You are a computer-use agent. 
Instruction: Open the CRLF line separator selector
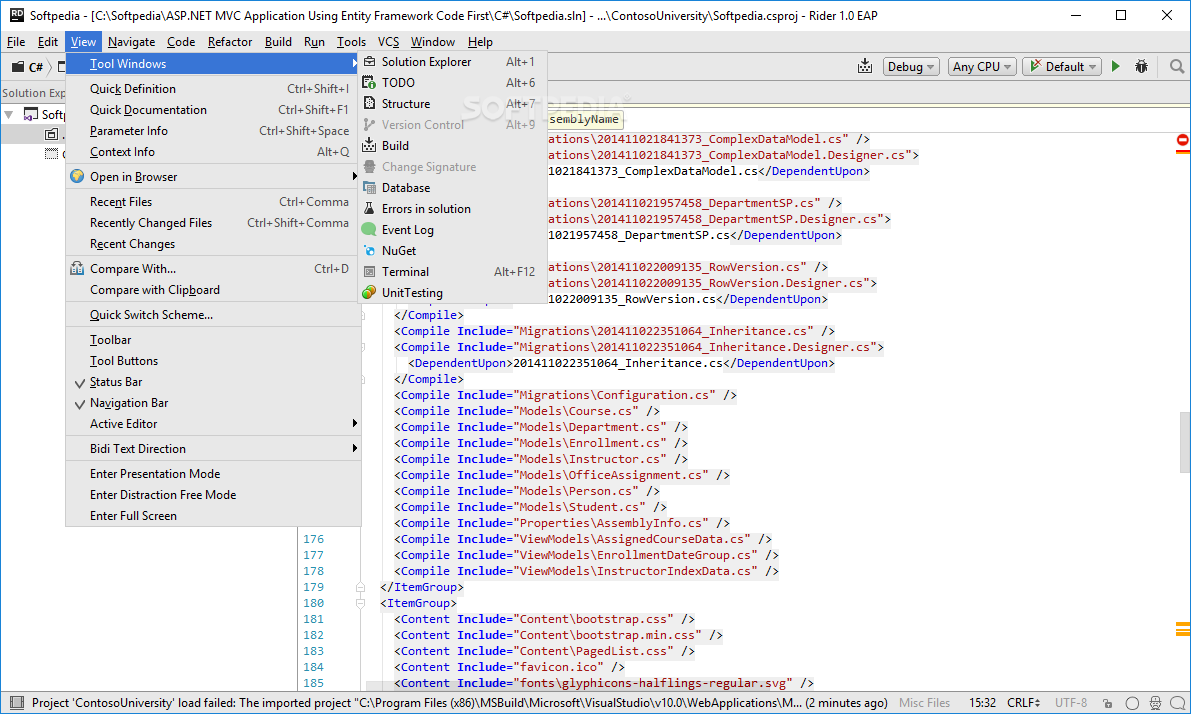click(x=1023, y=703)
